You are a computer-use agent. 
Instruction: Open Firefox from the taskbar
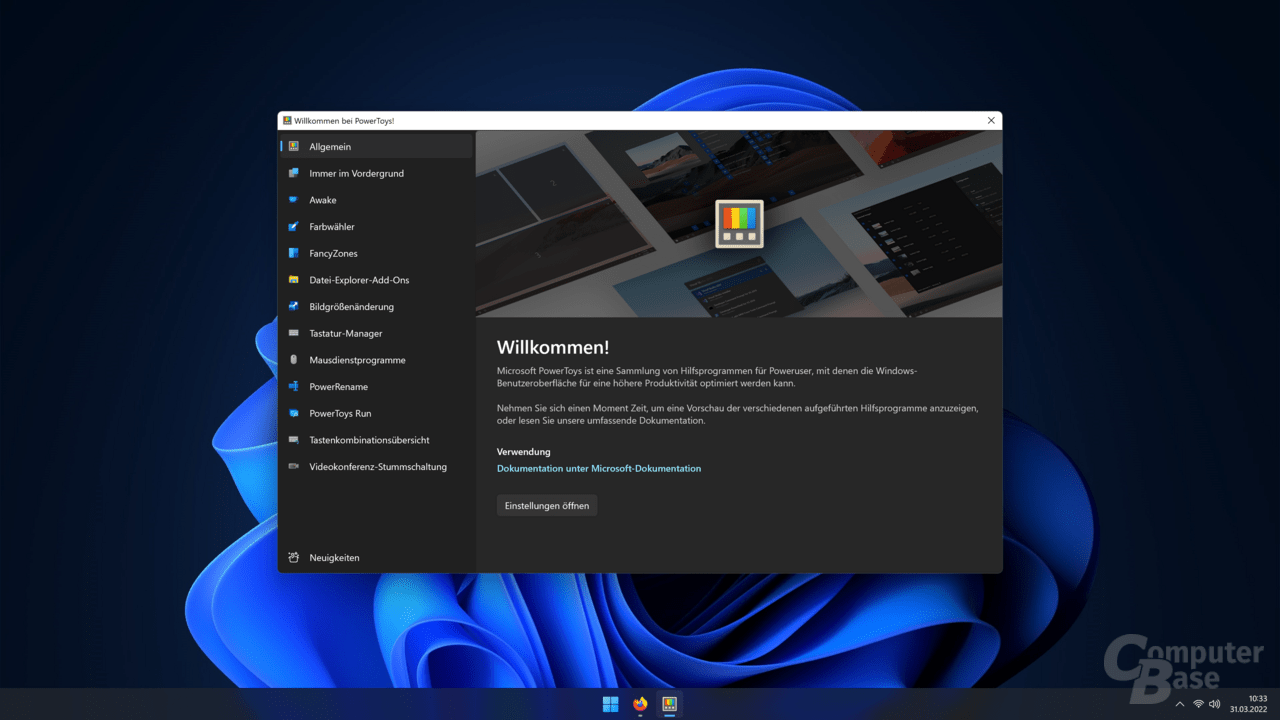pos(640,704)
